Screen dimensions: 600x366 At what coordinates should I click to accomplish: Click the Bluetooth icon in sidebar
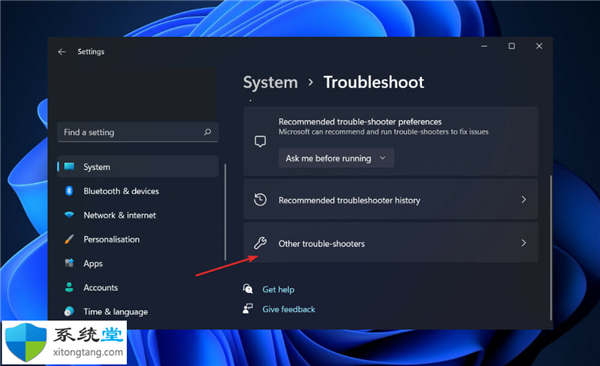coord(69,191)
